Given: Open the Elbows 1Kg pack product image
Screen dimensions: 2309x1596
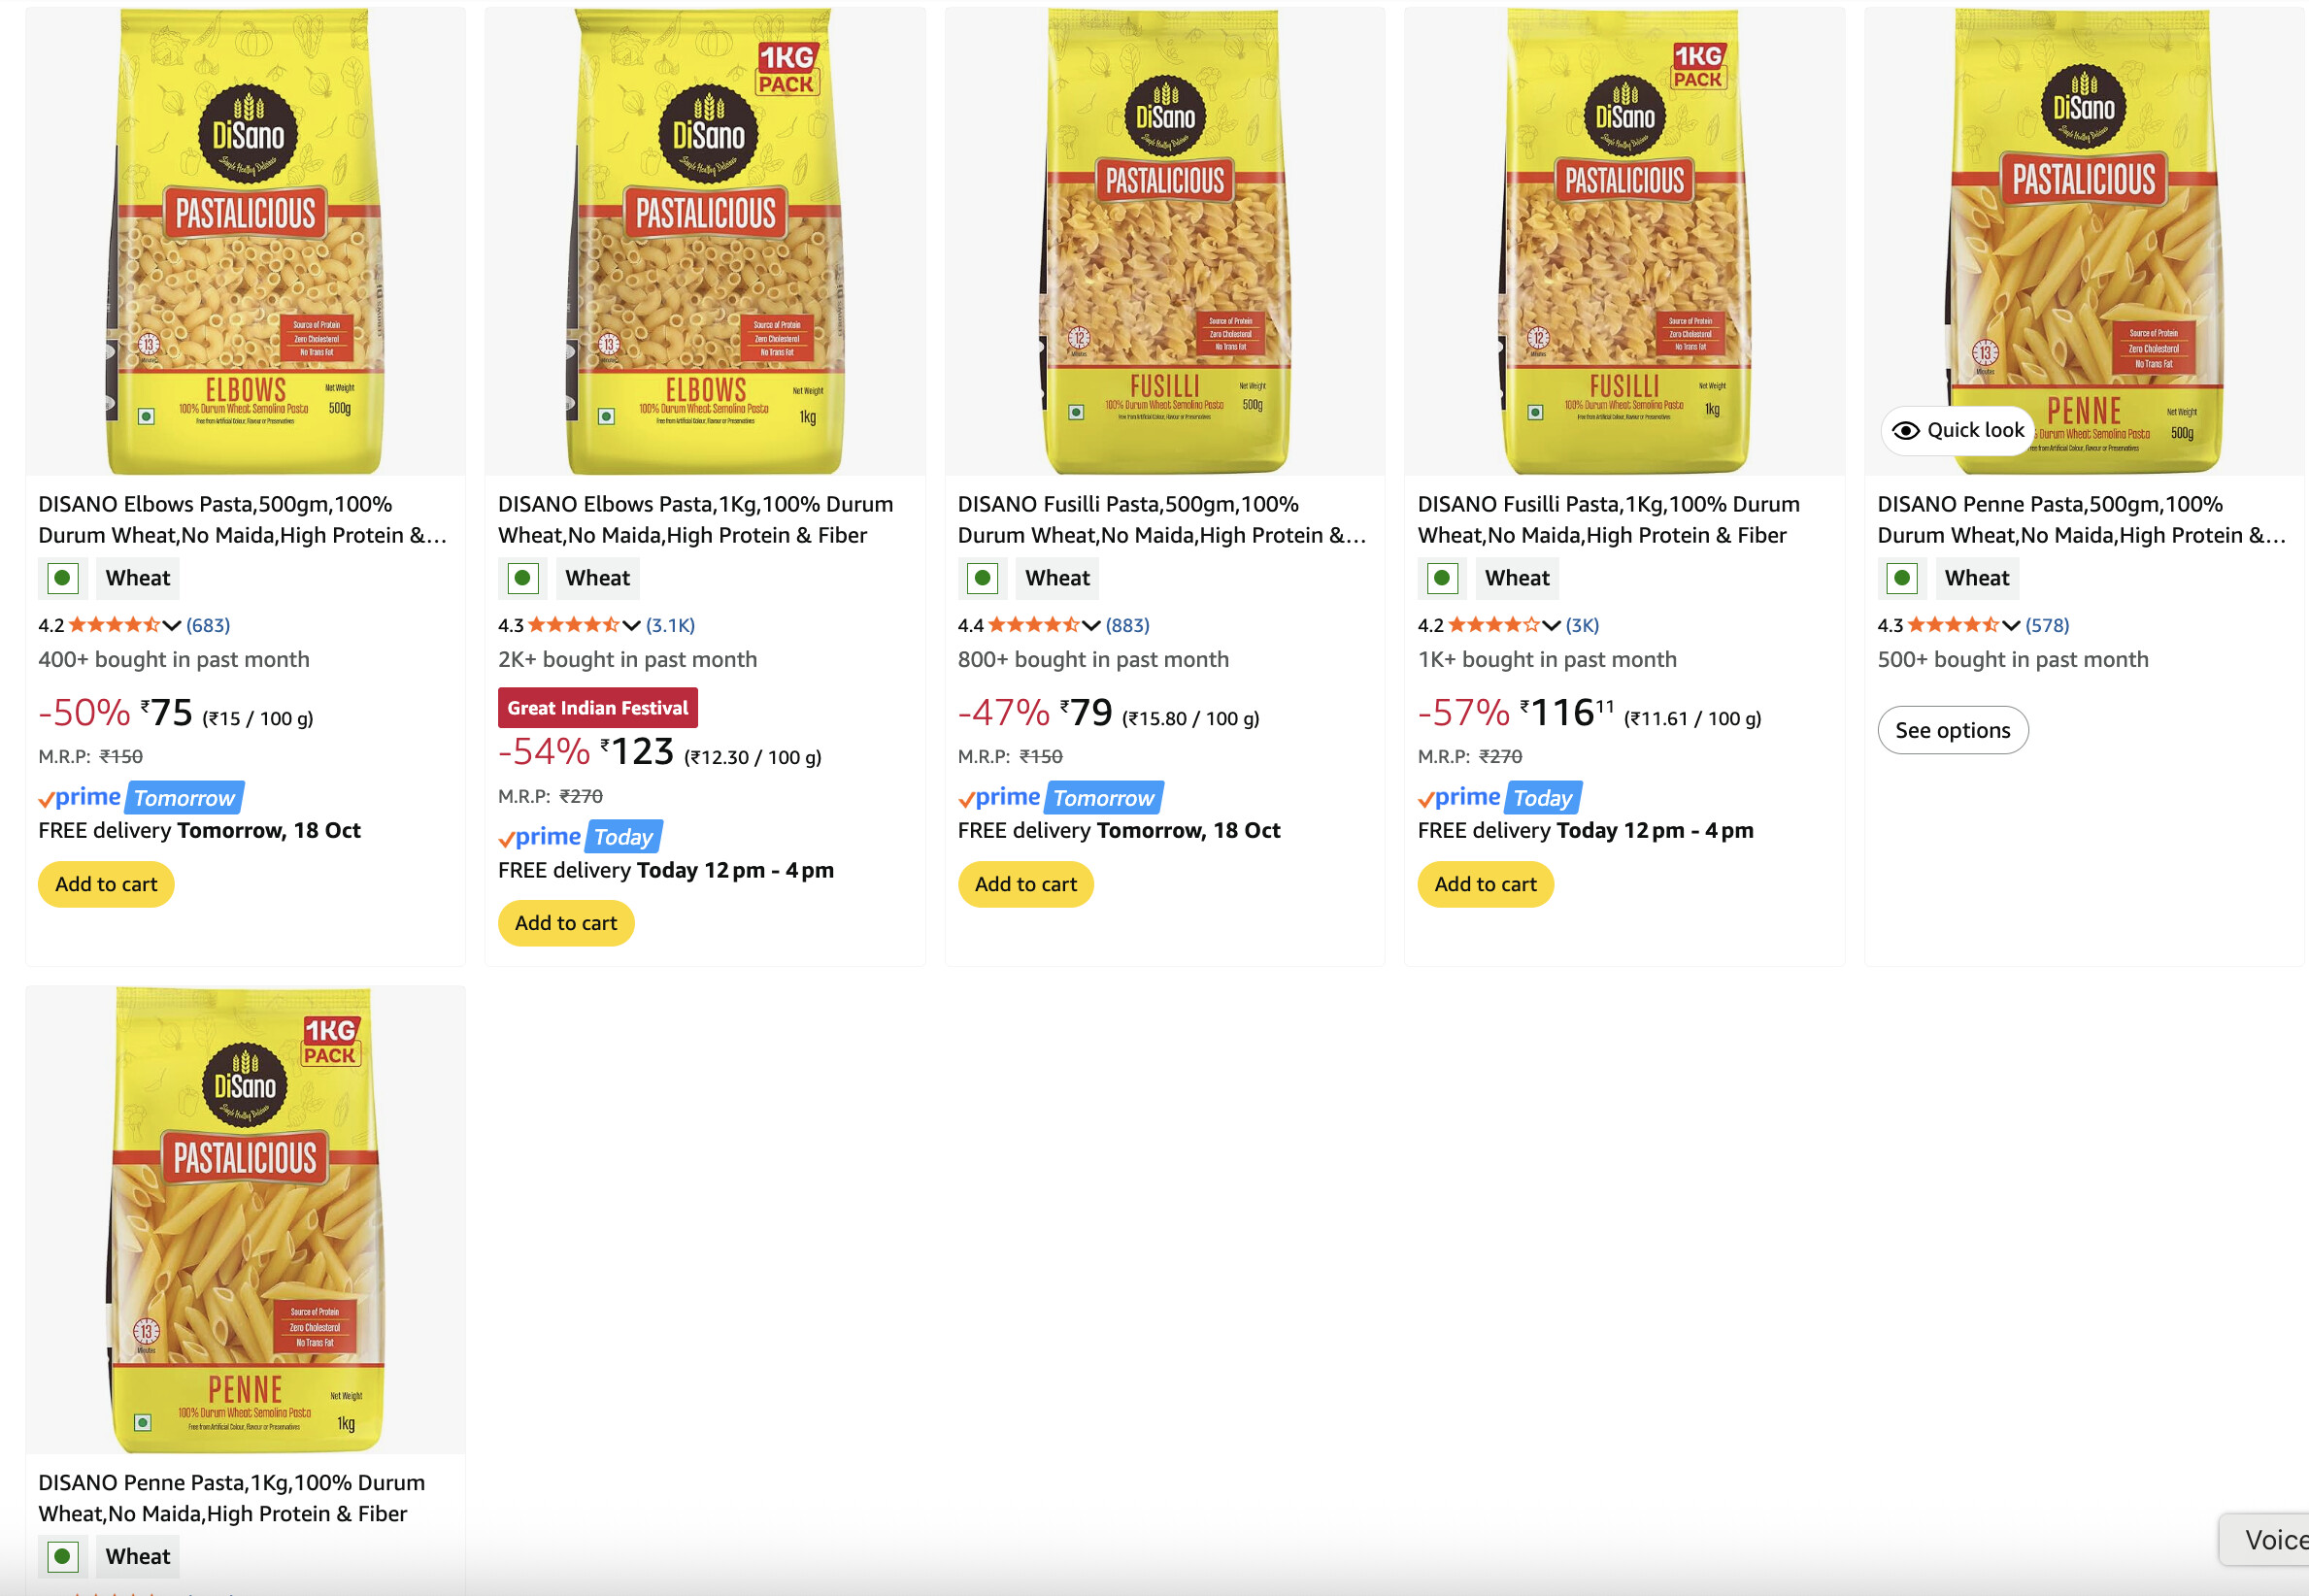Looking at the screenshot, I should 705,241.
